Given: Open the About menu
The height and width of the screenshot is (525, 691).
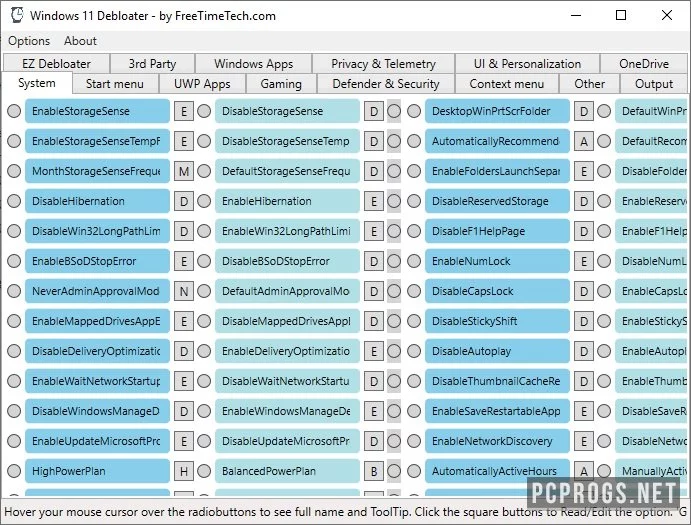Looking at the screenshot, I should click(80, 41).
